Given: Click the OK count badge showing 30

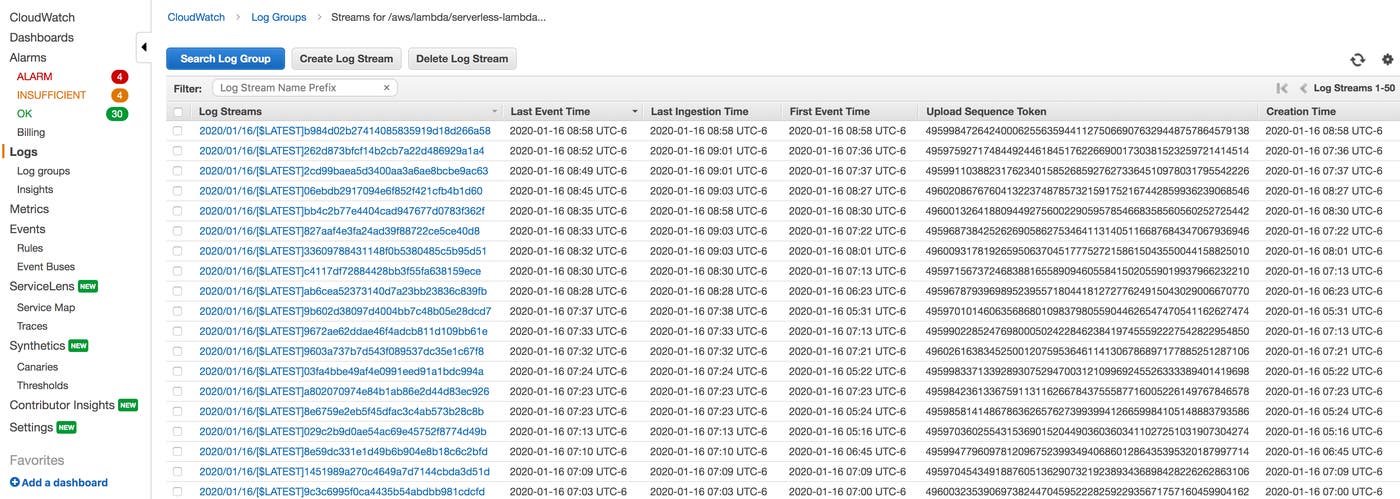Looking at the screenshot, I should pos(117,114).
